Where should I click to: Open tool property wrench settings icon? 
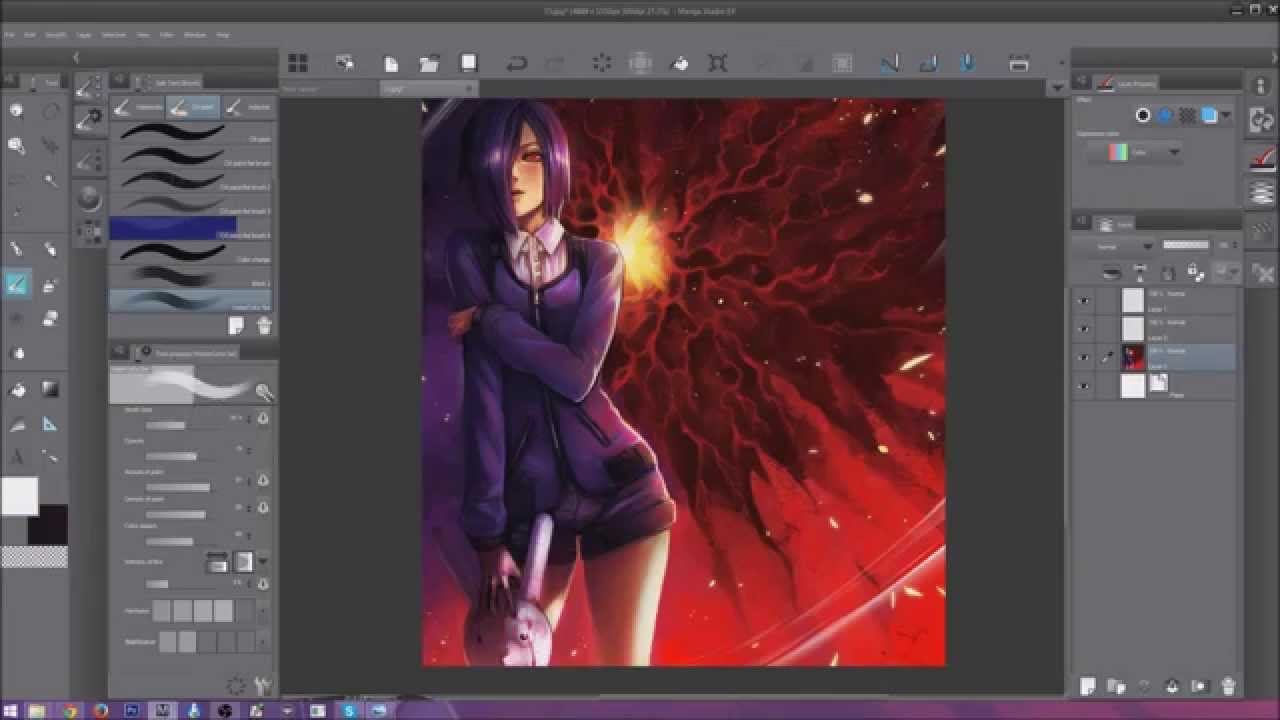(x=264, y=686)
